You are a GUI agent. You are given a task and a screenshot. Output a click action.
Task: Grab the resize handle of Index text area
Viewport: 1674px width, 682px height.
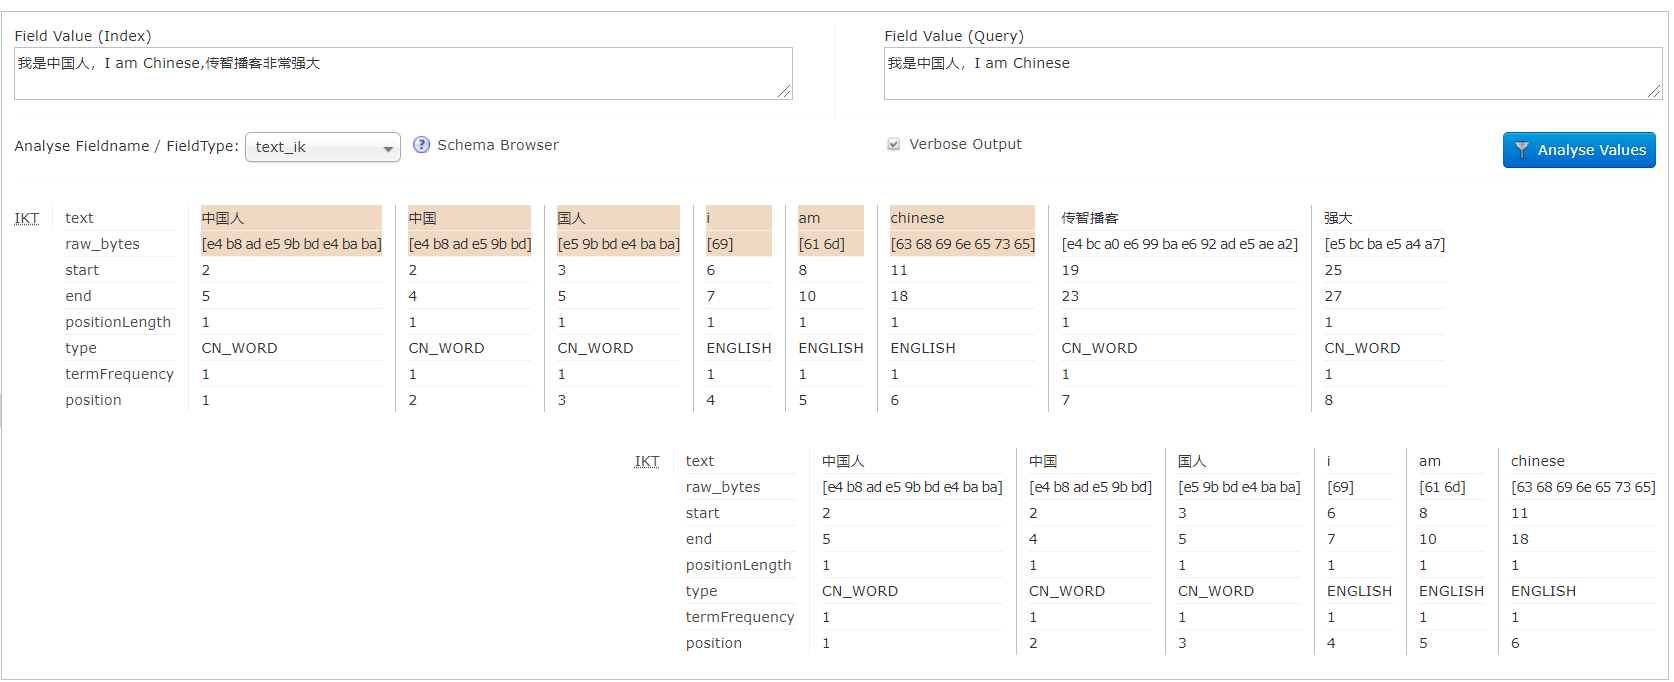pos(784,92)
